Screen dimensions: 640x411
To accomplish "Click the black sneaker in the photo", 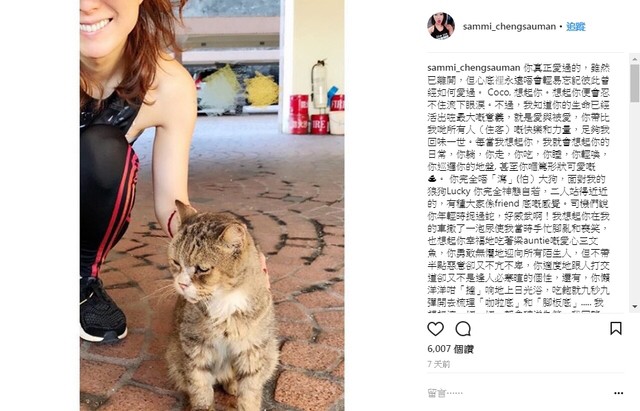I will 102,310.
